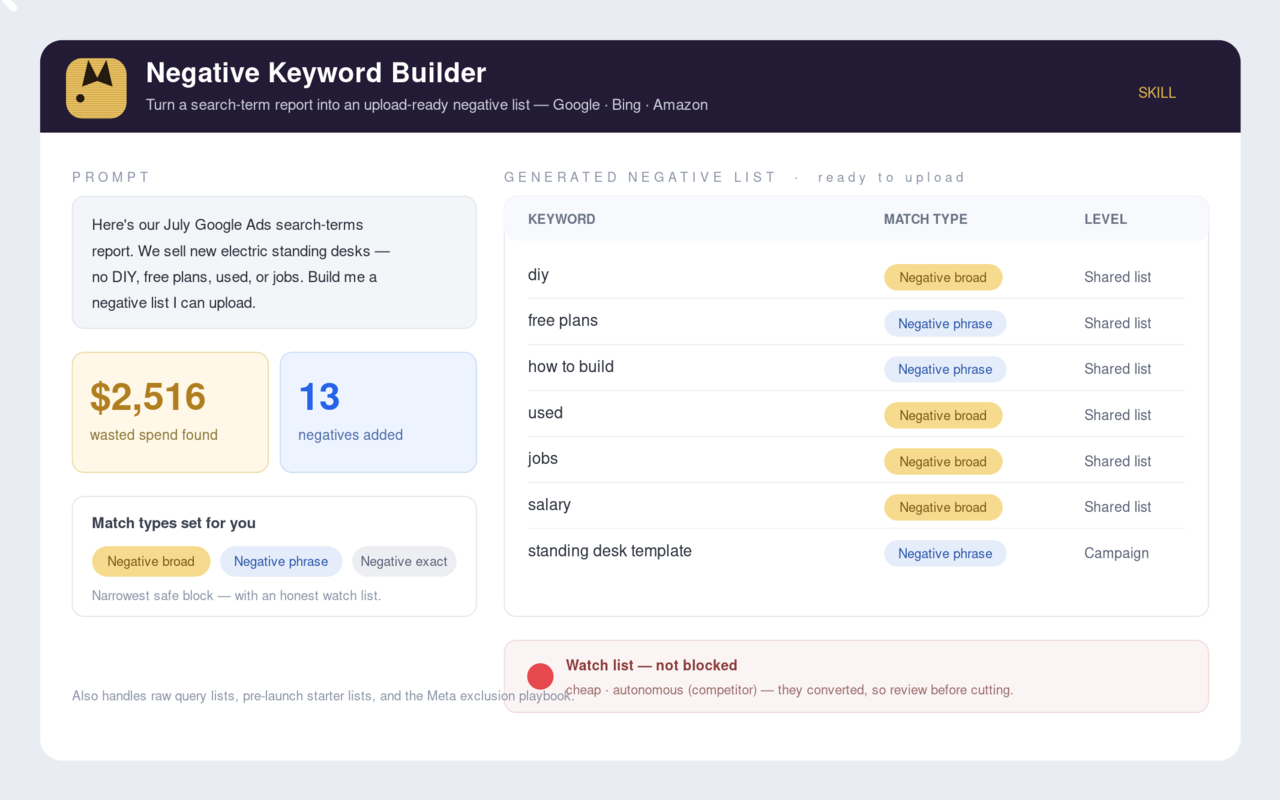Image resolution: width=1280 pixels, height=800 pixels.
Task: Click the red watch list dot
Action: pyautogui.click(x=540, y=677)
